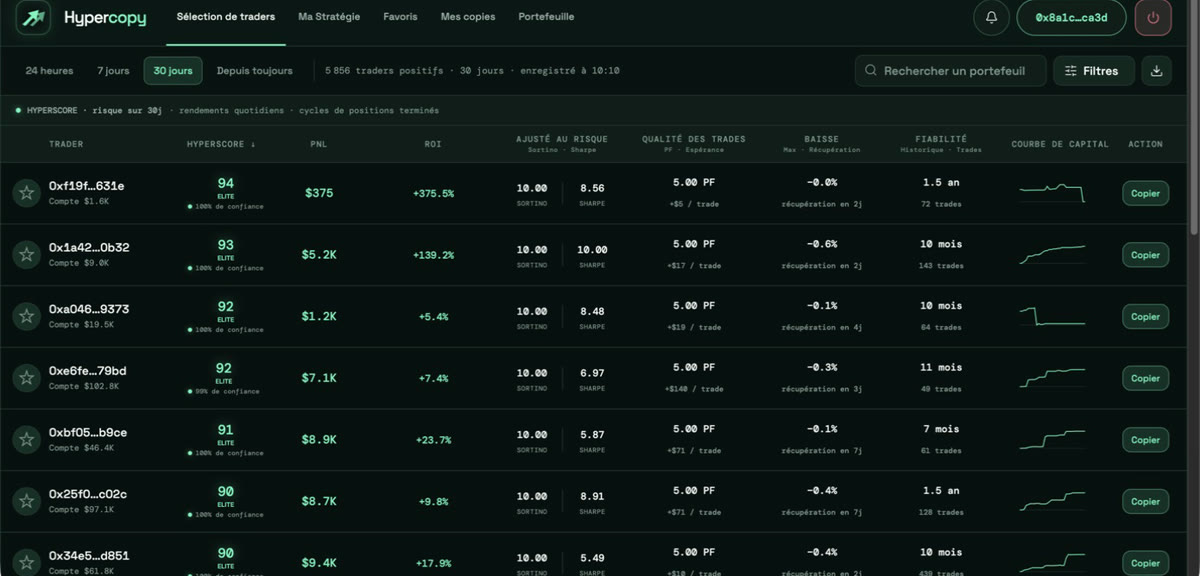This screenshot has height=576, width=1200.
Task: Click the HYPERSCORE legend label
Action: [54, 110]
